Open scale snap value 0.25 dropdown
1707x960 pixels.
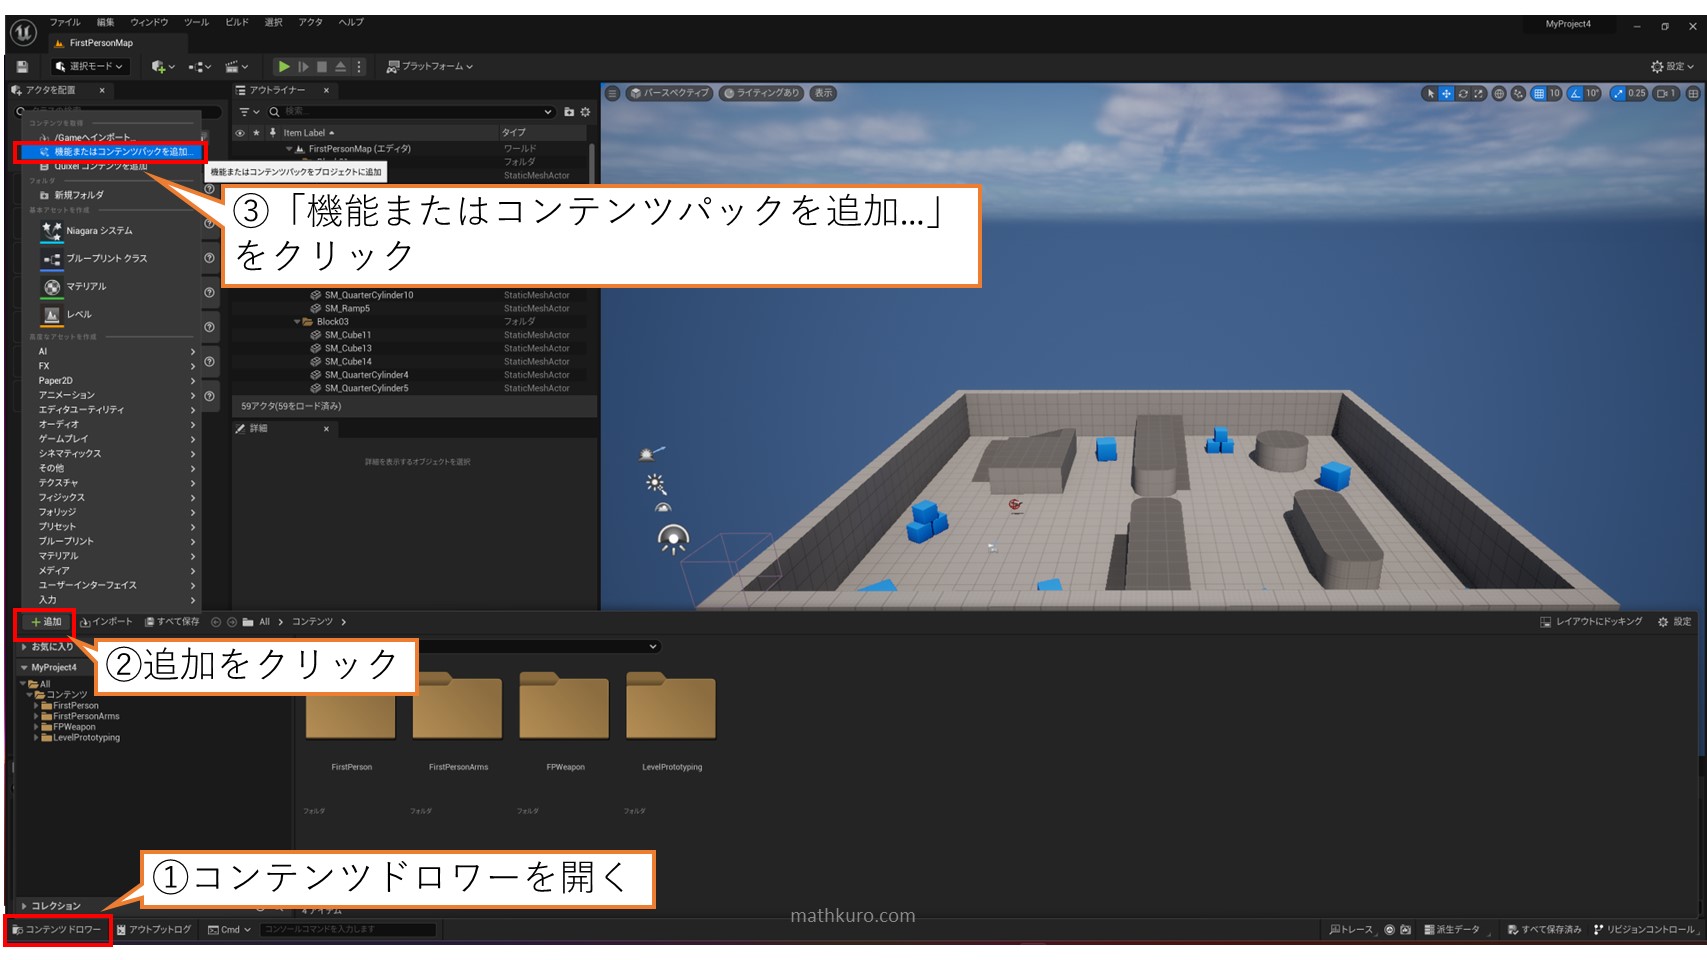(x=1637, y=93)
